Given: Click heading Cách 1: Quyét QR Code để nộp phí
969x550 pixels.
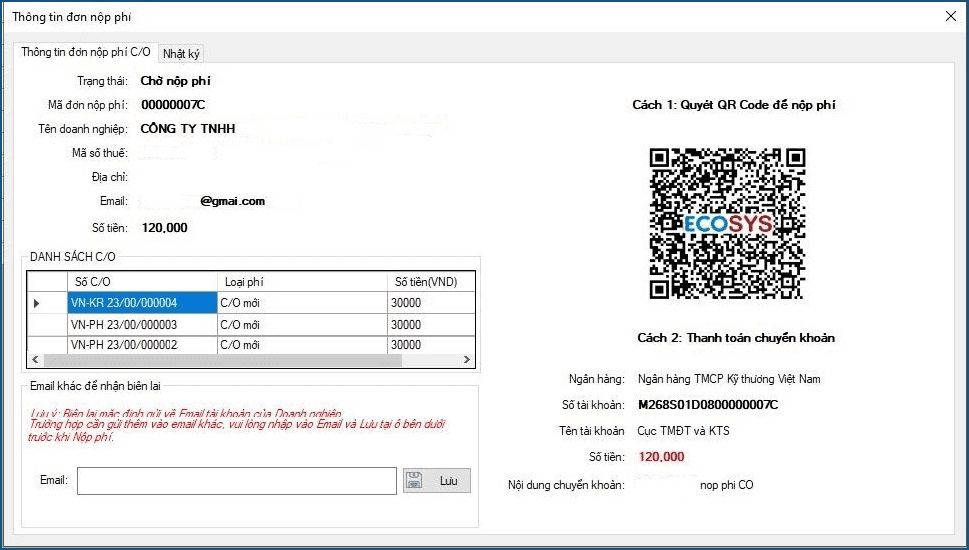Looking at the screenshot, I should [734, 105].
